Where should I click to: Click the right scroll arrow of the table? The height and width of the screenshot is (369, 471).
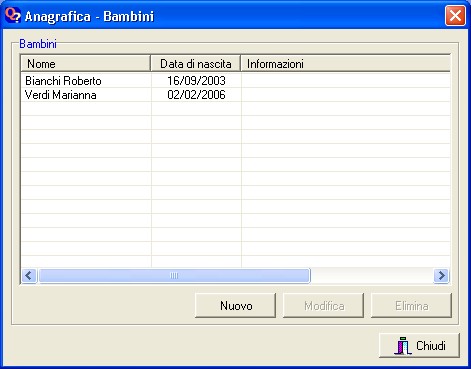441,276
